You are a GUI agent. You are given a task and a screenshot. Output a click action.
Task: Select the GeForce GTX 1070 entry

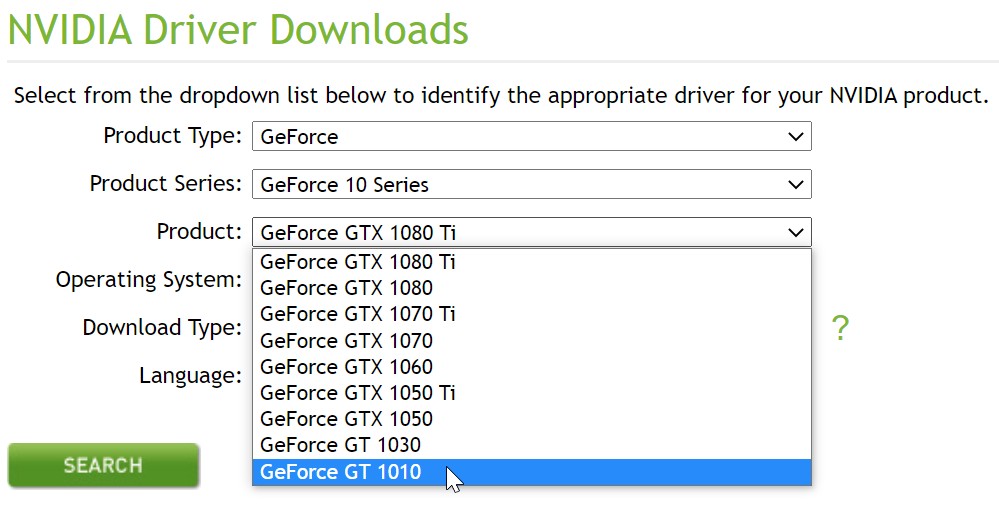pos(346,341)
